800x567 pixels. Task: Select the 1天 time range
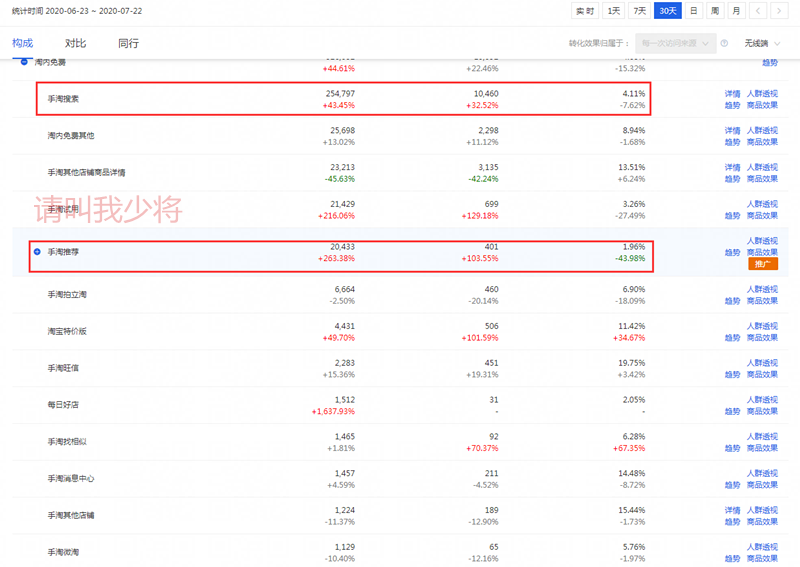coord(614,11)
